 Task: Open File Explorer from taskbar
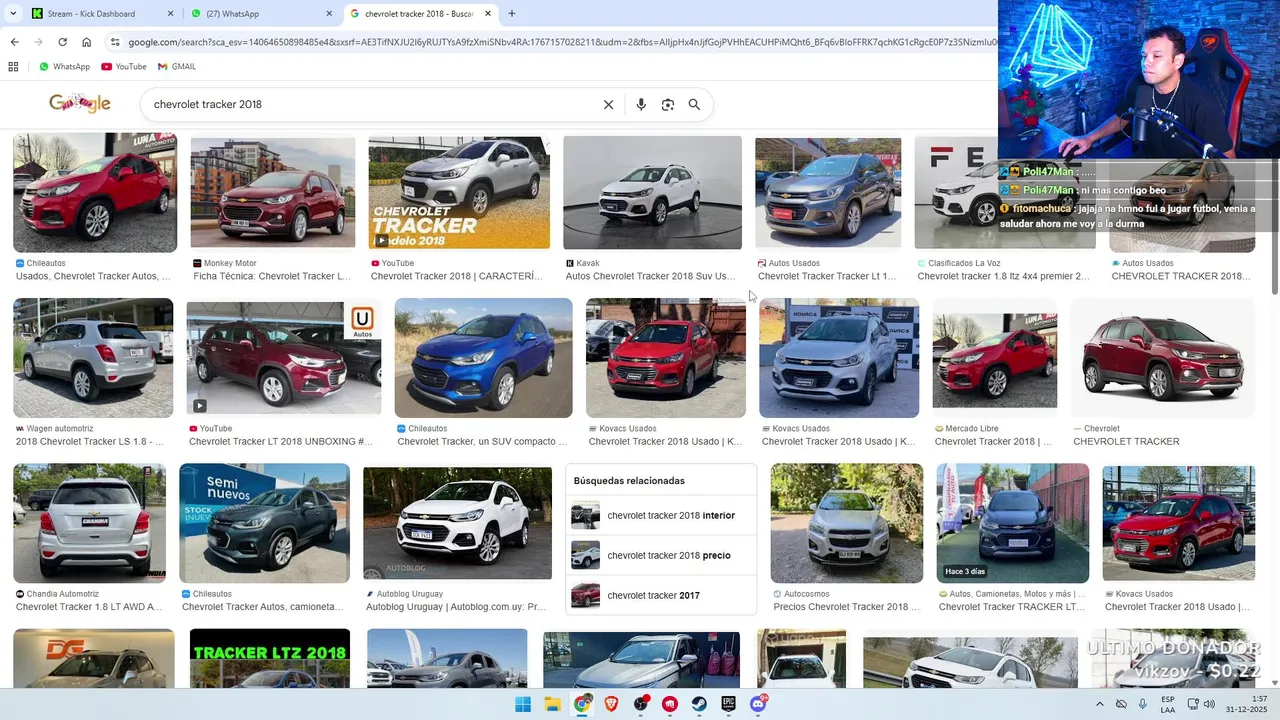(x=552, y=704)
